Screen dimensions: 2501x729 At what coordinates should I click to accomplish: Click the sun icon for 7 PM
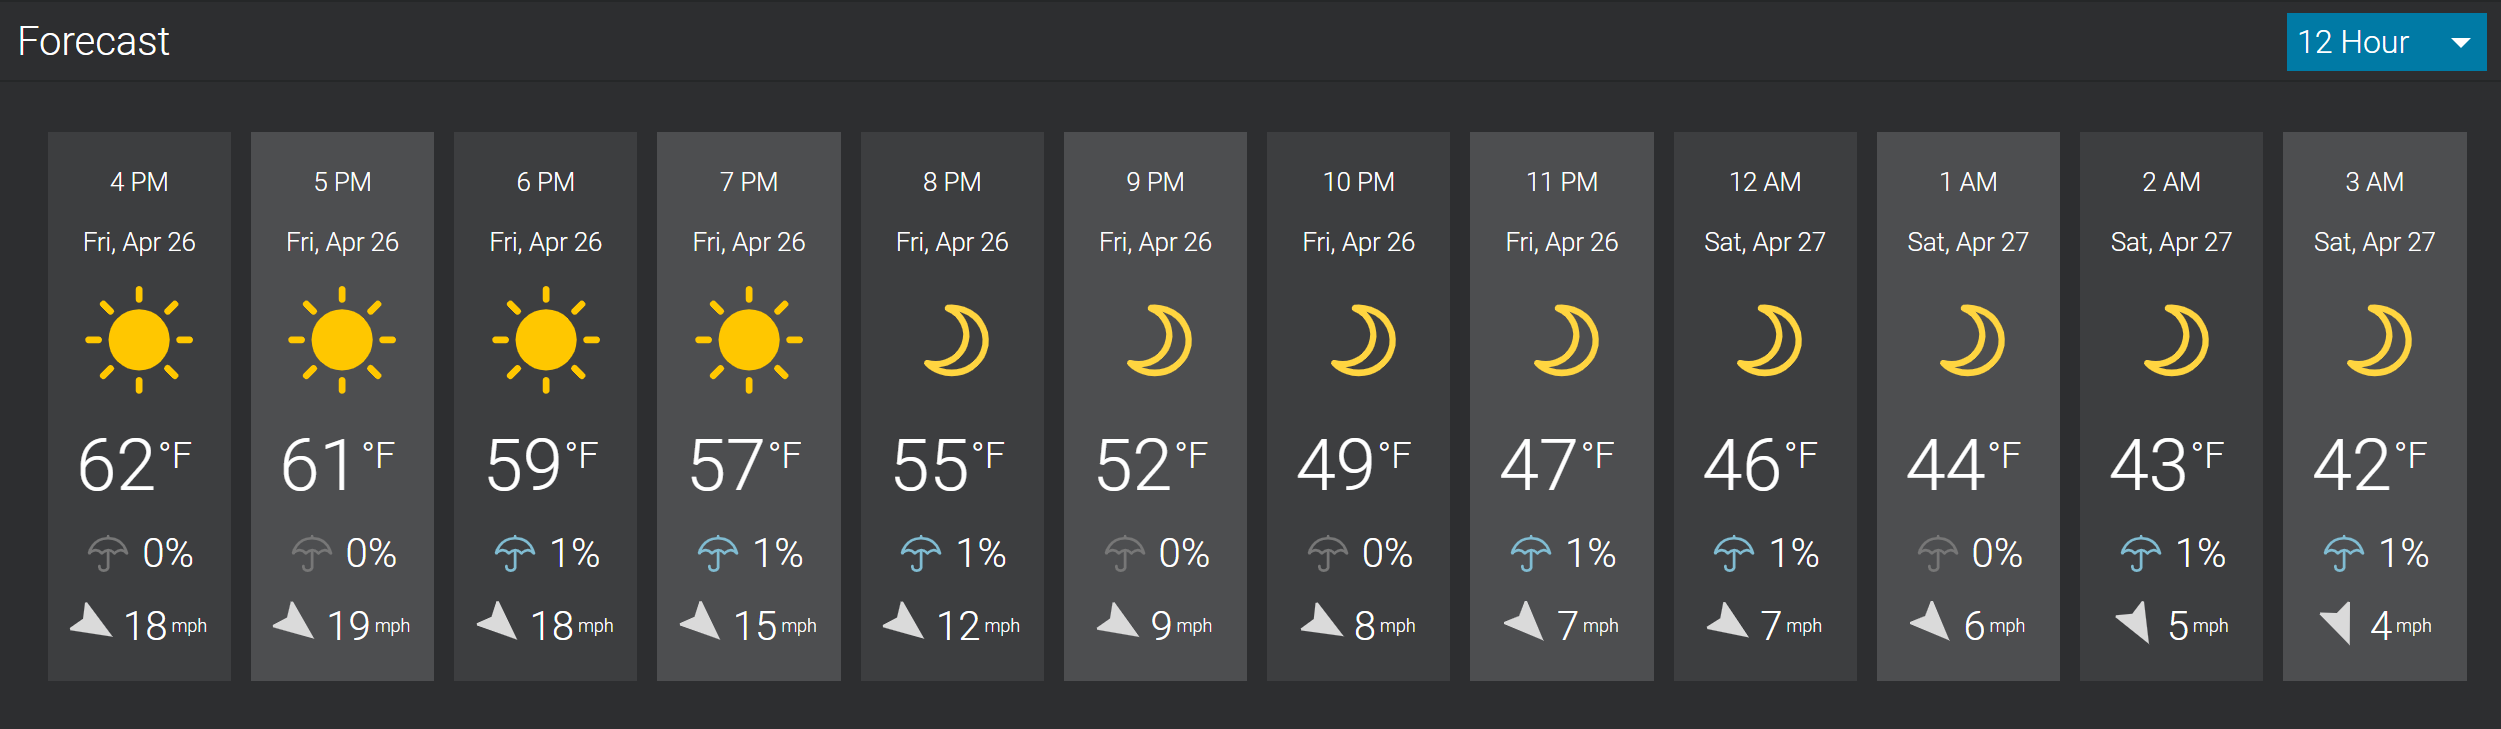[749, 340]
